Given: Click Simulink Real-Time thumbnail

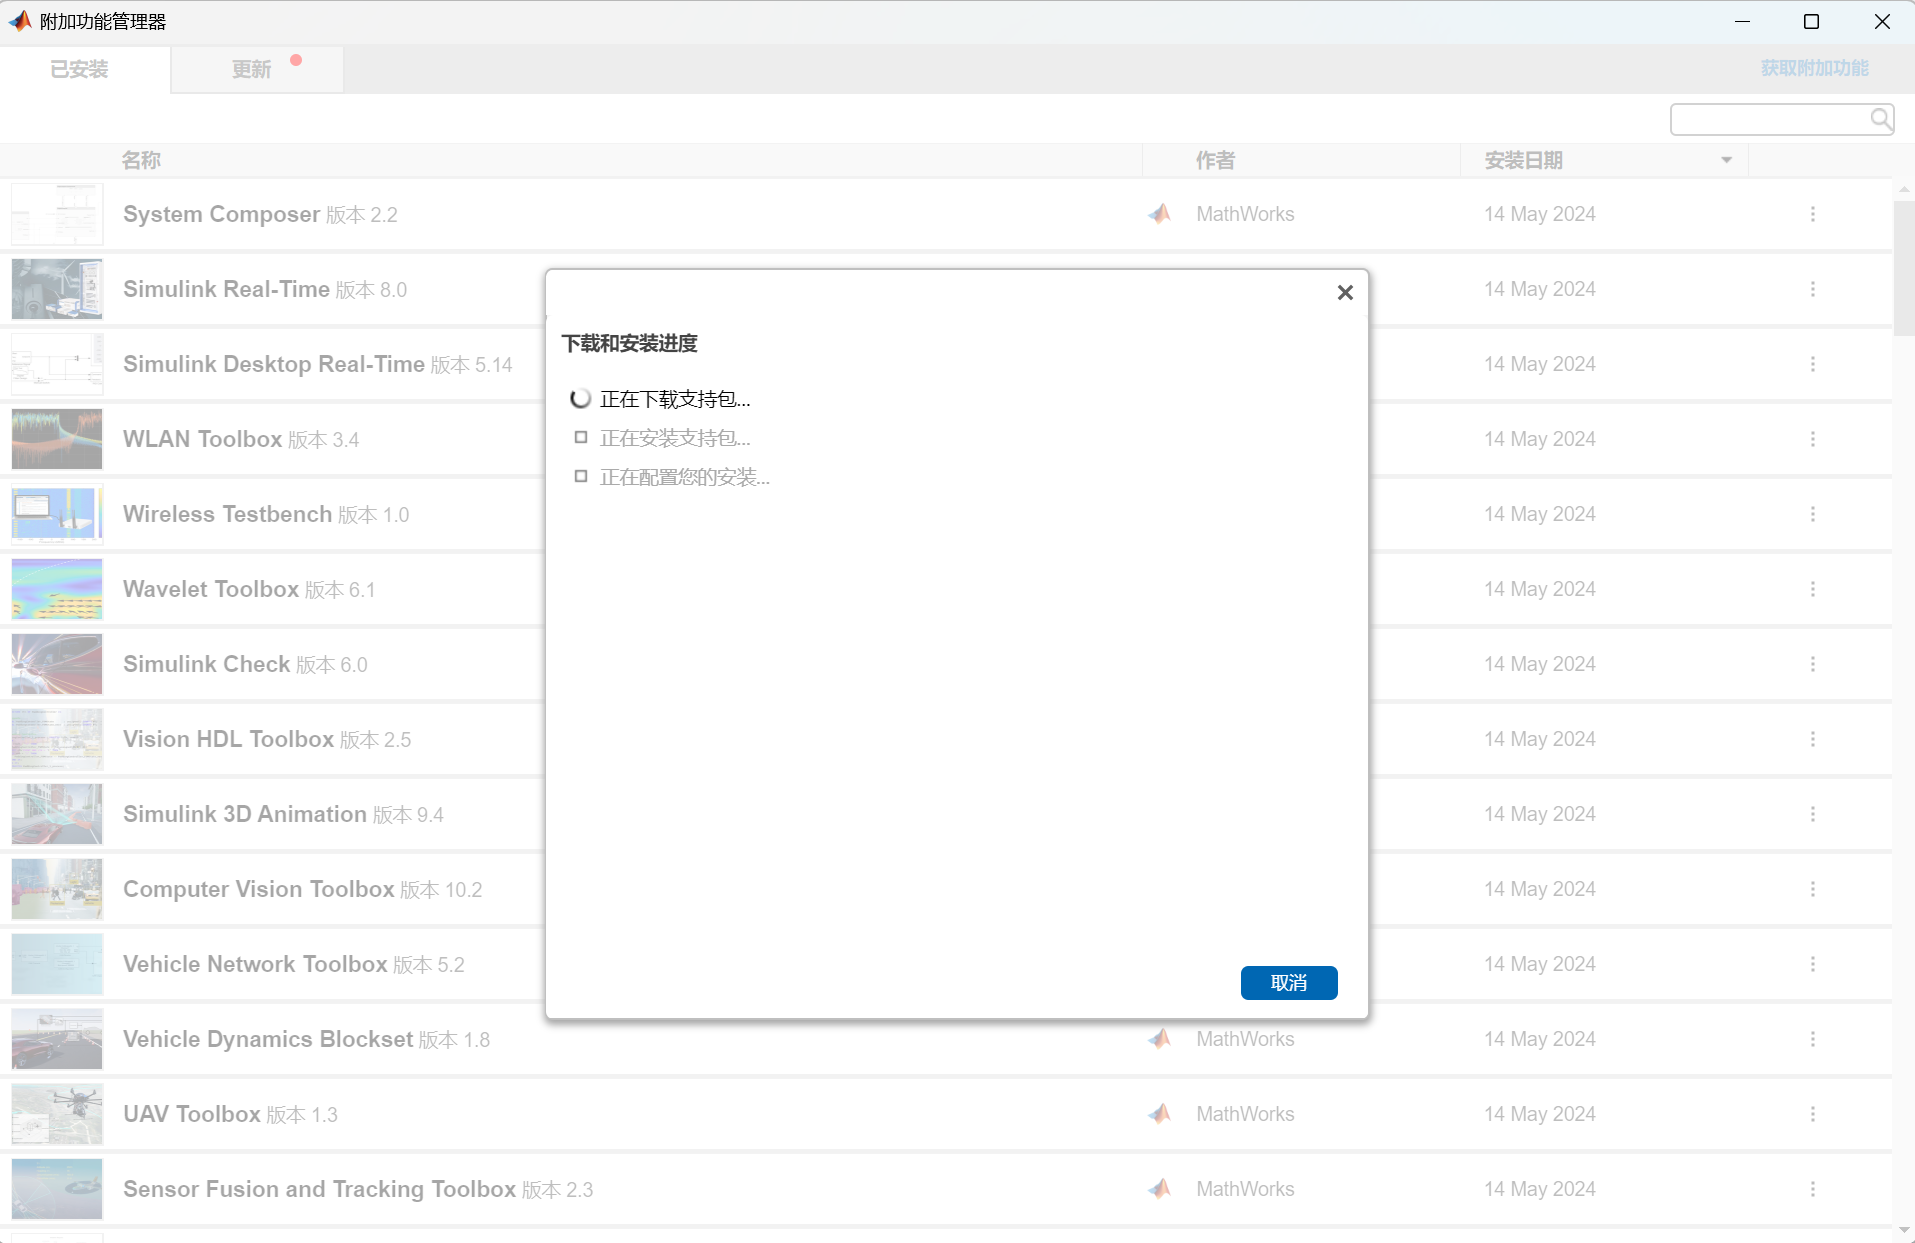Looking at the screenshot, I should 57,289.
